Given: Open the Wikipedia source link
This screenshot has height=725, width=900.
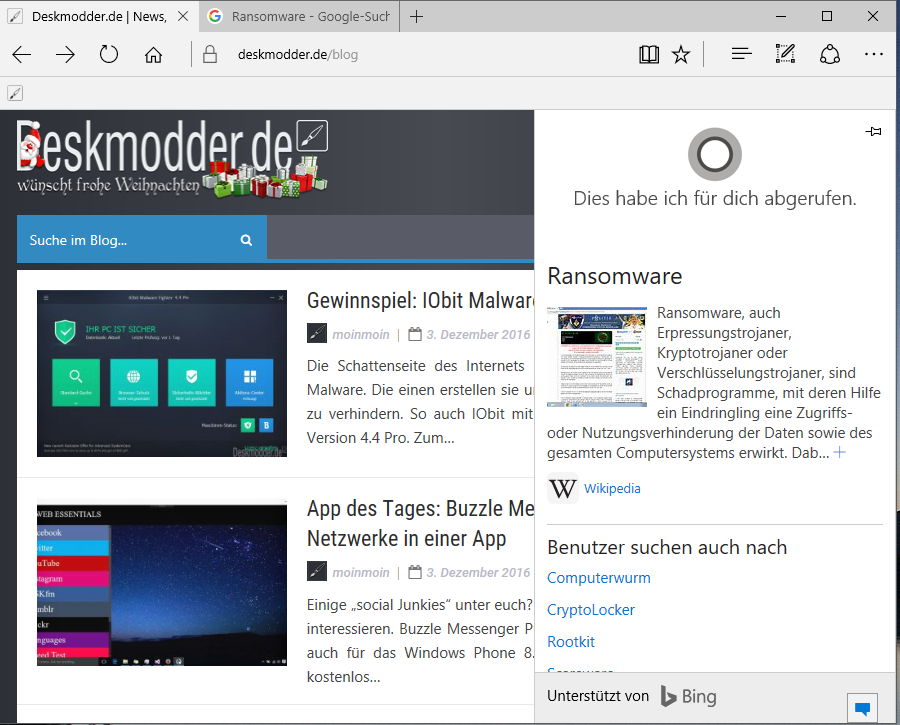Looking at the screenshot, I should (x=612, y=488).
